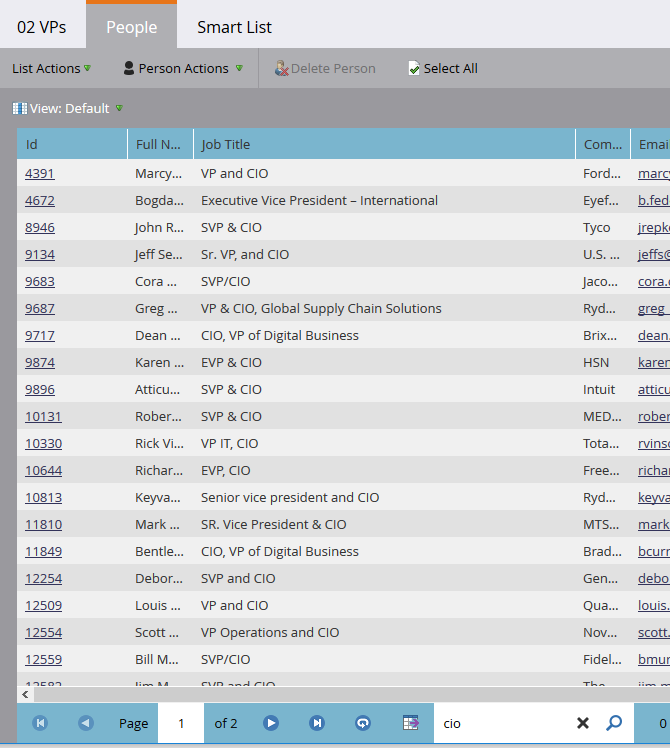This screenshot has width=670, height=748.
Task: Click the Person Actions person icon
Action: 129,68
